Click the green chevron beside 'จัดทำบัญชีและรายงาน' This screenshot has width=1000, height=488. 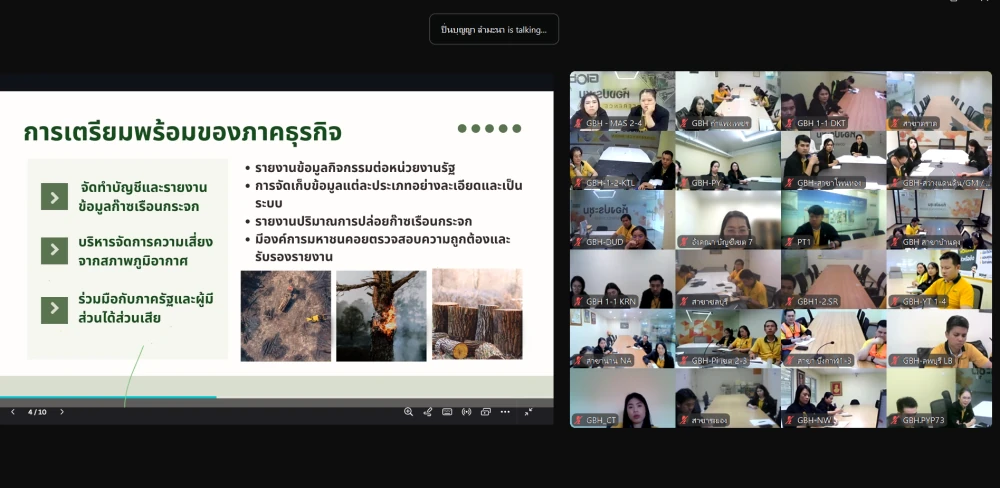(54, 196)
